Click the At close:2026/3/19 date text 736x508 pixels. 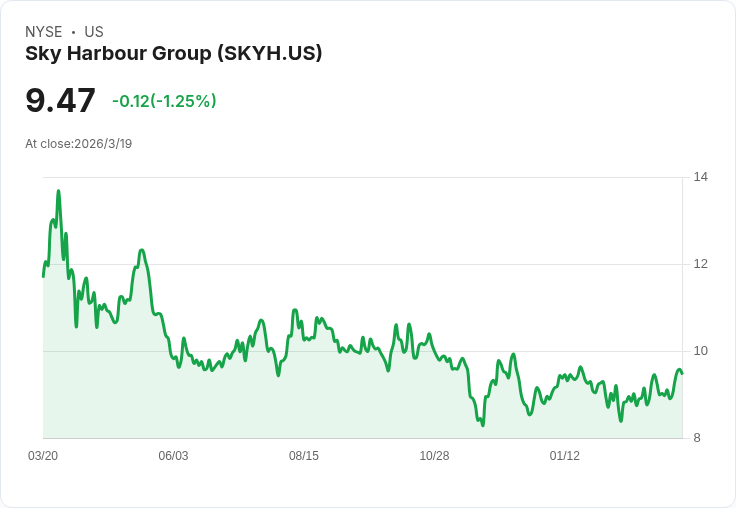click(78, 144)
